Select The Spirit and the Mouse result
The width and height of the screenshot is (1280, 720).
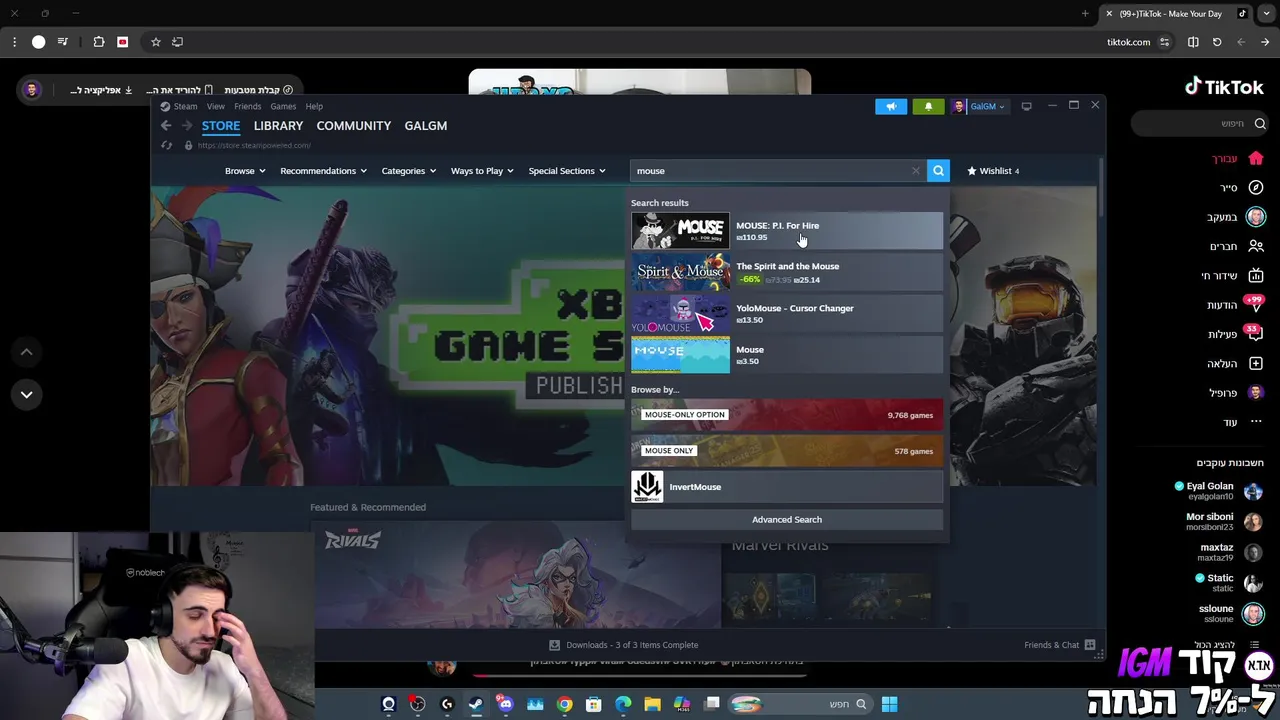(787, 272)
